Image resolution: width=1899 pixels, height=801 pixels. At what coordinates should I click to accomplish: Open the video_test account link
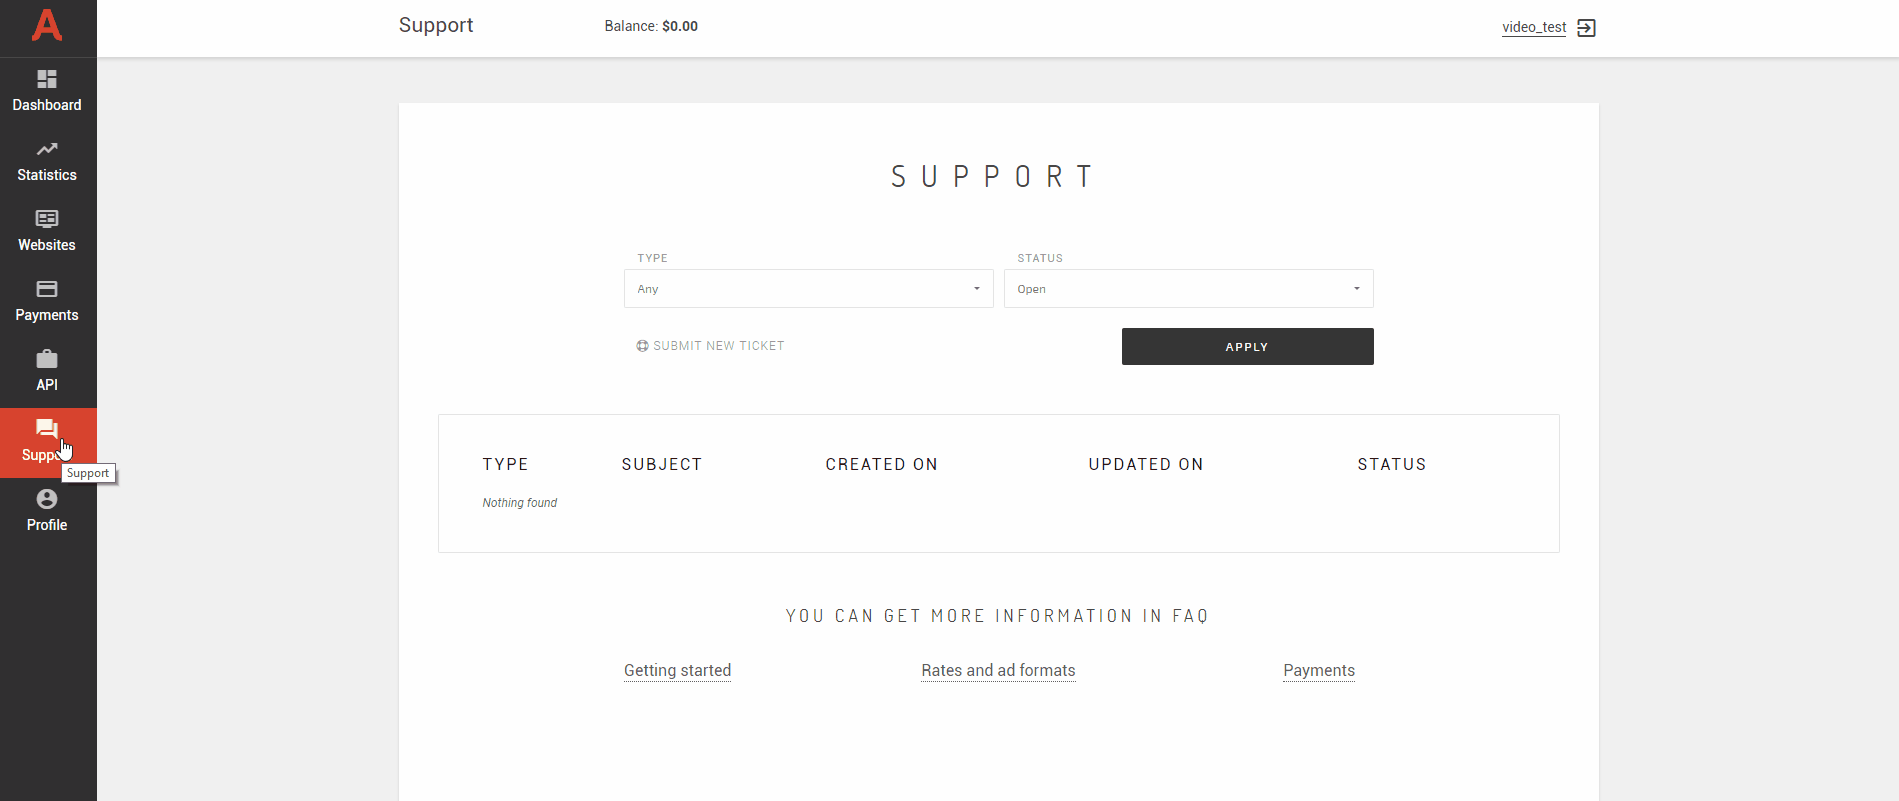(x=1533, y=27)
